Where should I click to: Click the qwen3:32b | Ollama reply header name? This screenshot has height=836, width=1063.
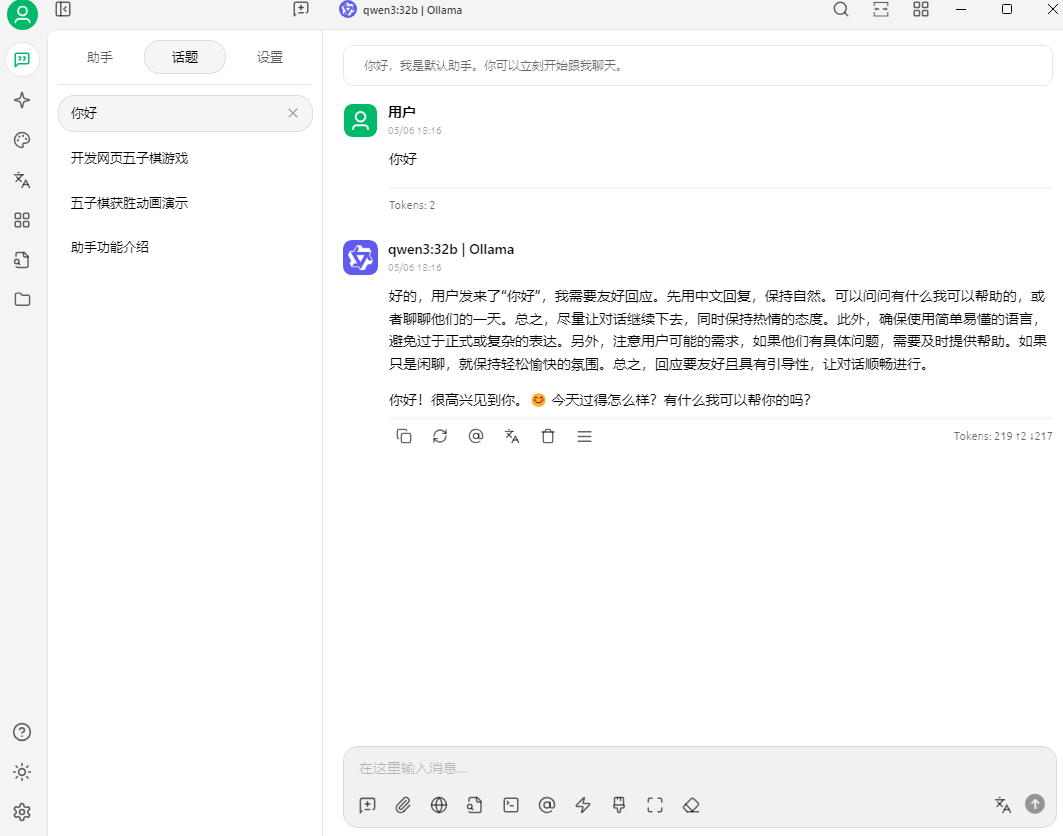[451, 250]
